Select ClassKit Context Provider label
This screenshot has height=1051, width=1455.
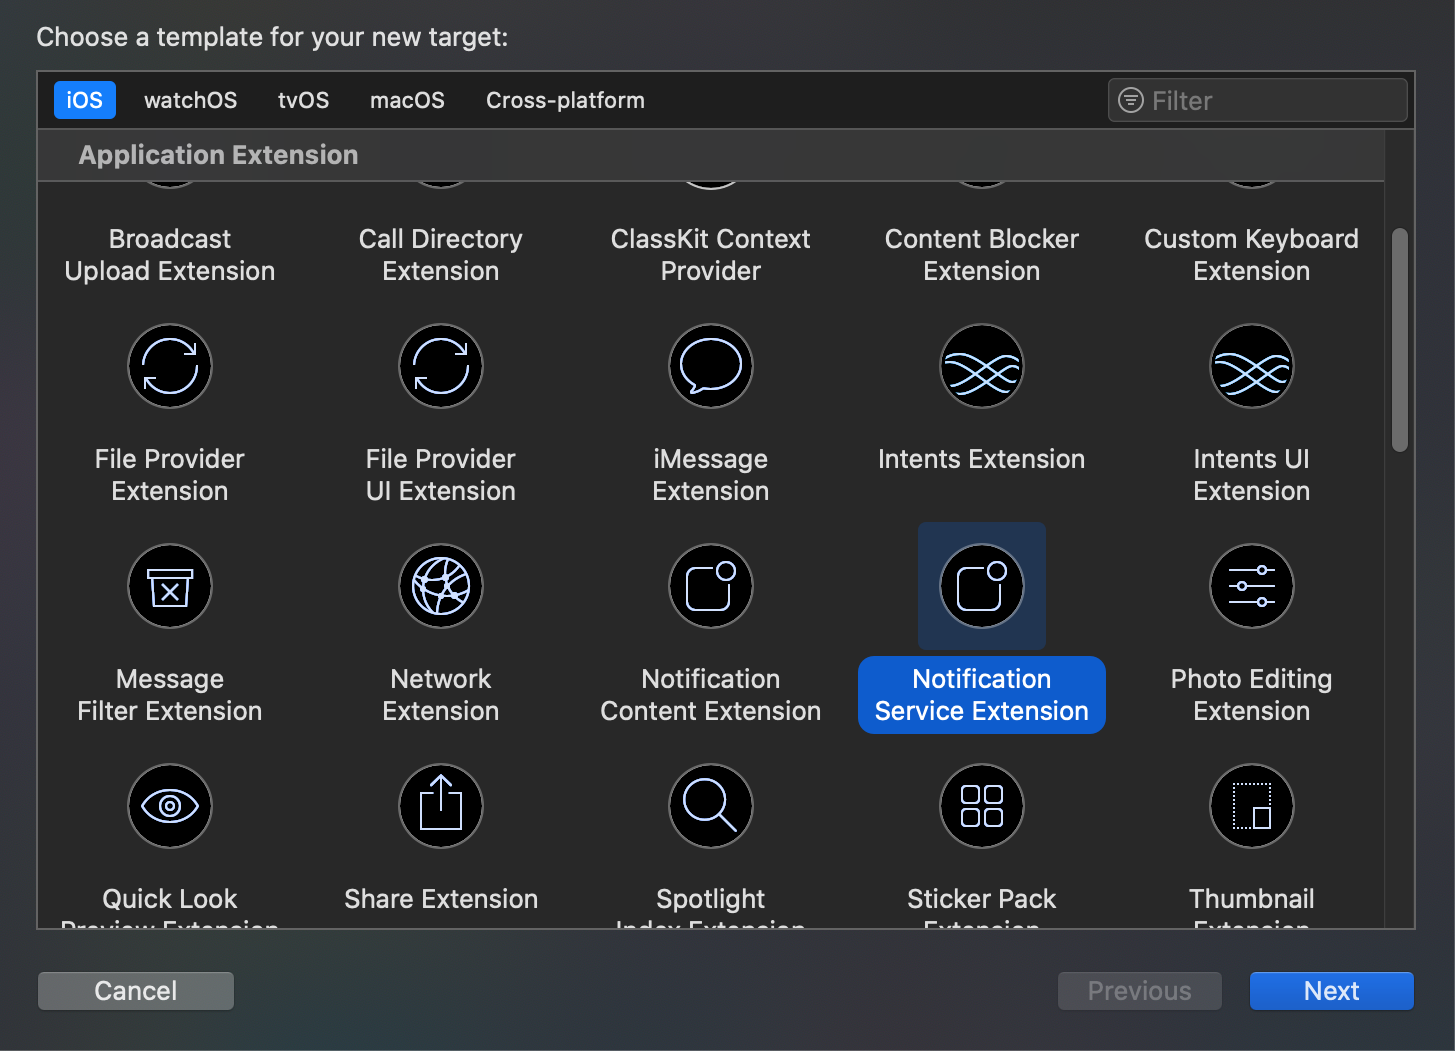711,255
